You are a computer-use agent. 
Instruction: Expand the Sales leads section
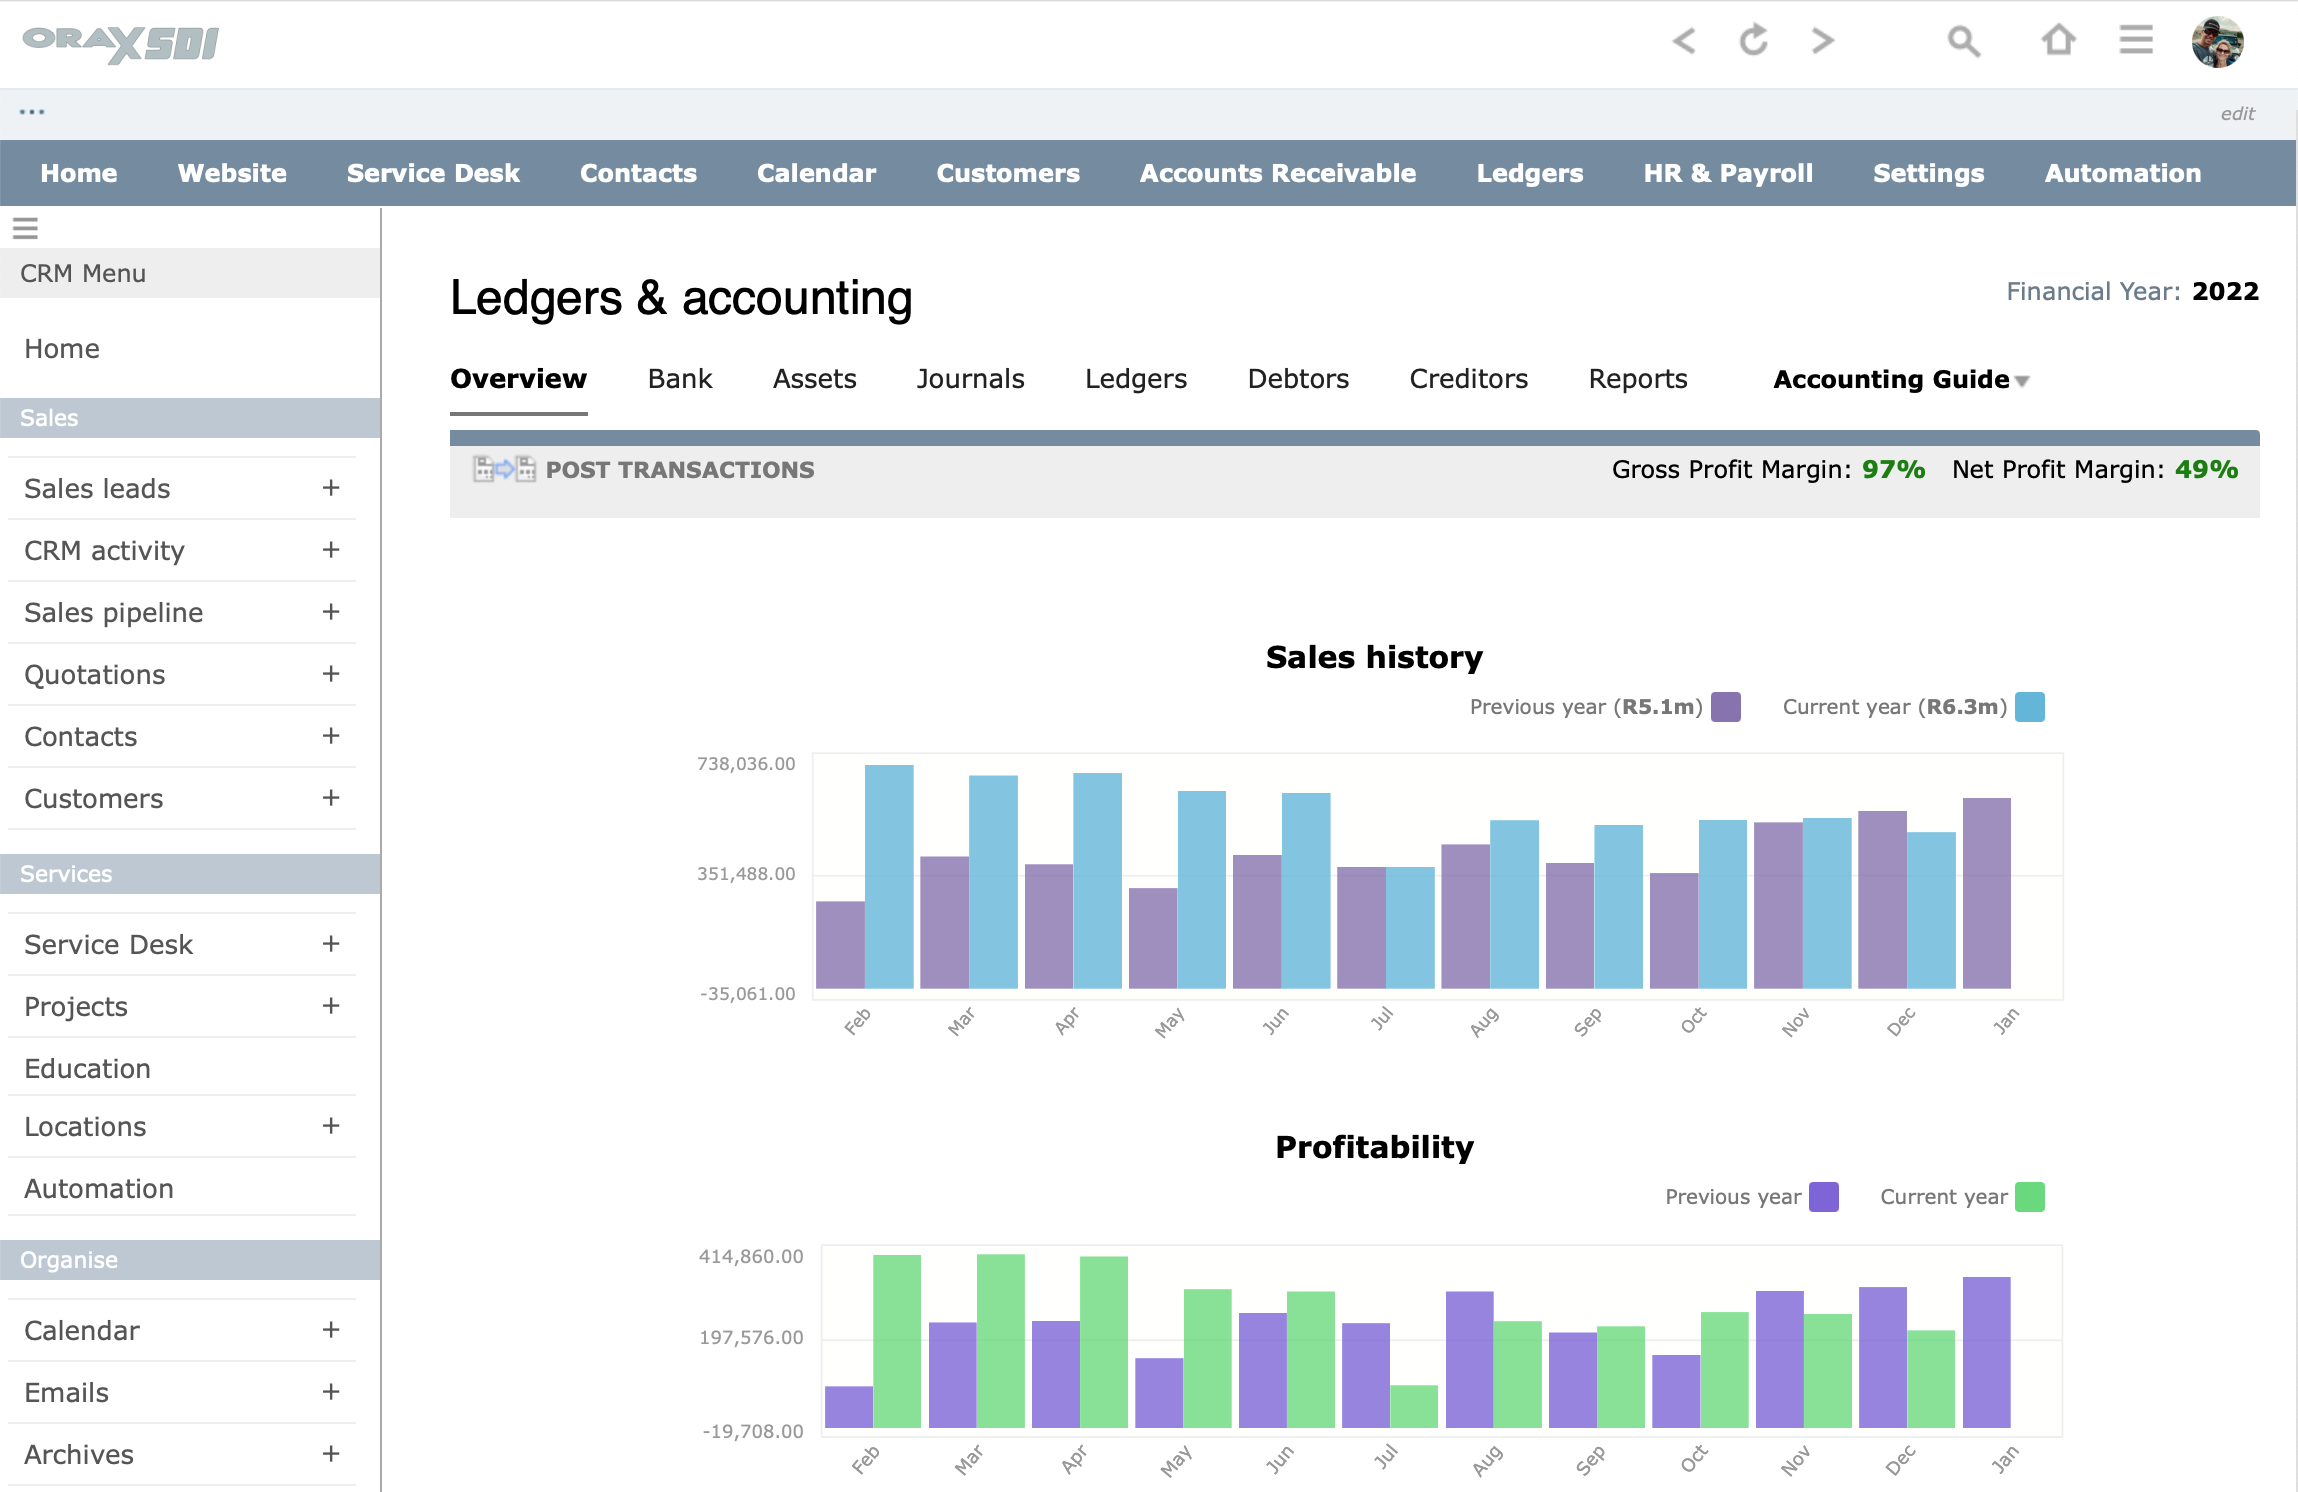point(331,488)
